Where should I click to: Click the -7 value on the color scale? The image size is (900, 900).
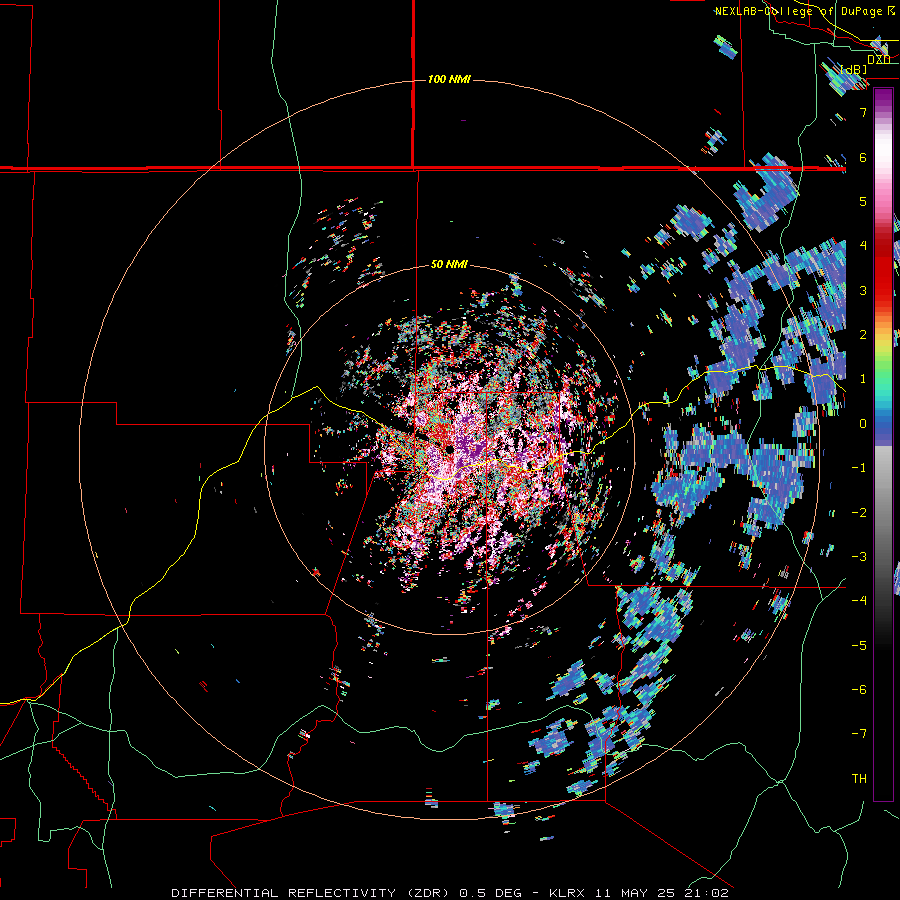pos(859,734)
